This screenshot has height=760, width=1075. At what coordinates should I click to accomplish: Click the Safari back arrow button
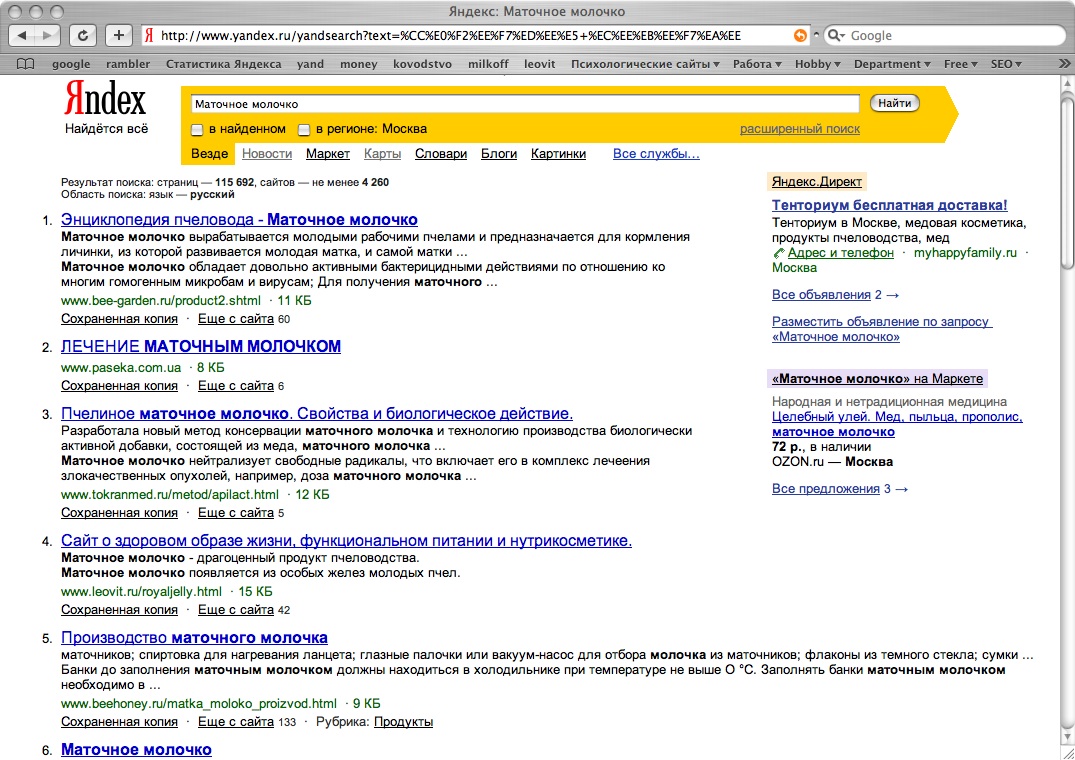[23, 35]
